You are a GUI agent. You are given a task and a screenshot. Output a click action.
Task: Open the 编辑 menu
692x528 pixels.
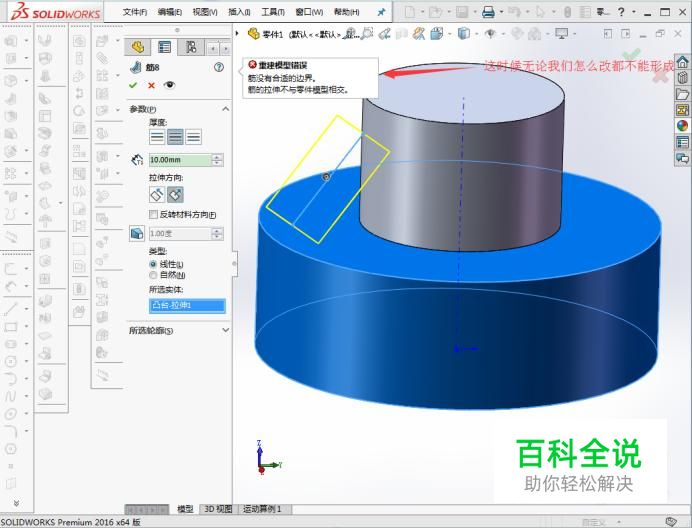[170, 12]
